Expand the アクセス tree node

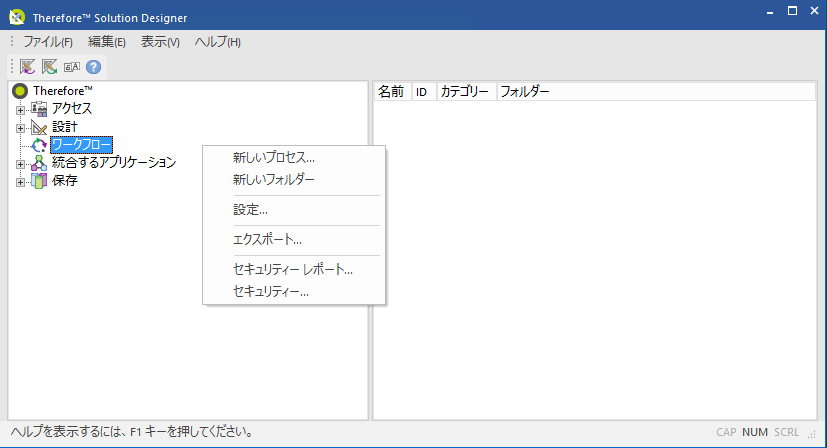(20, 110)
